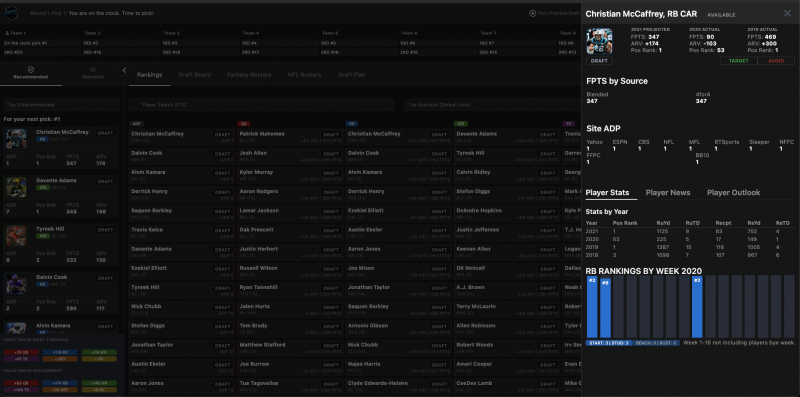Open the NFL Rosters tab
This screenshot has width=800, height=397.
[x=304, y=75]
